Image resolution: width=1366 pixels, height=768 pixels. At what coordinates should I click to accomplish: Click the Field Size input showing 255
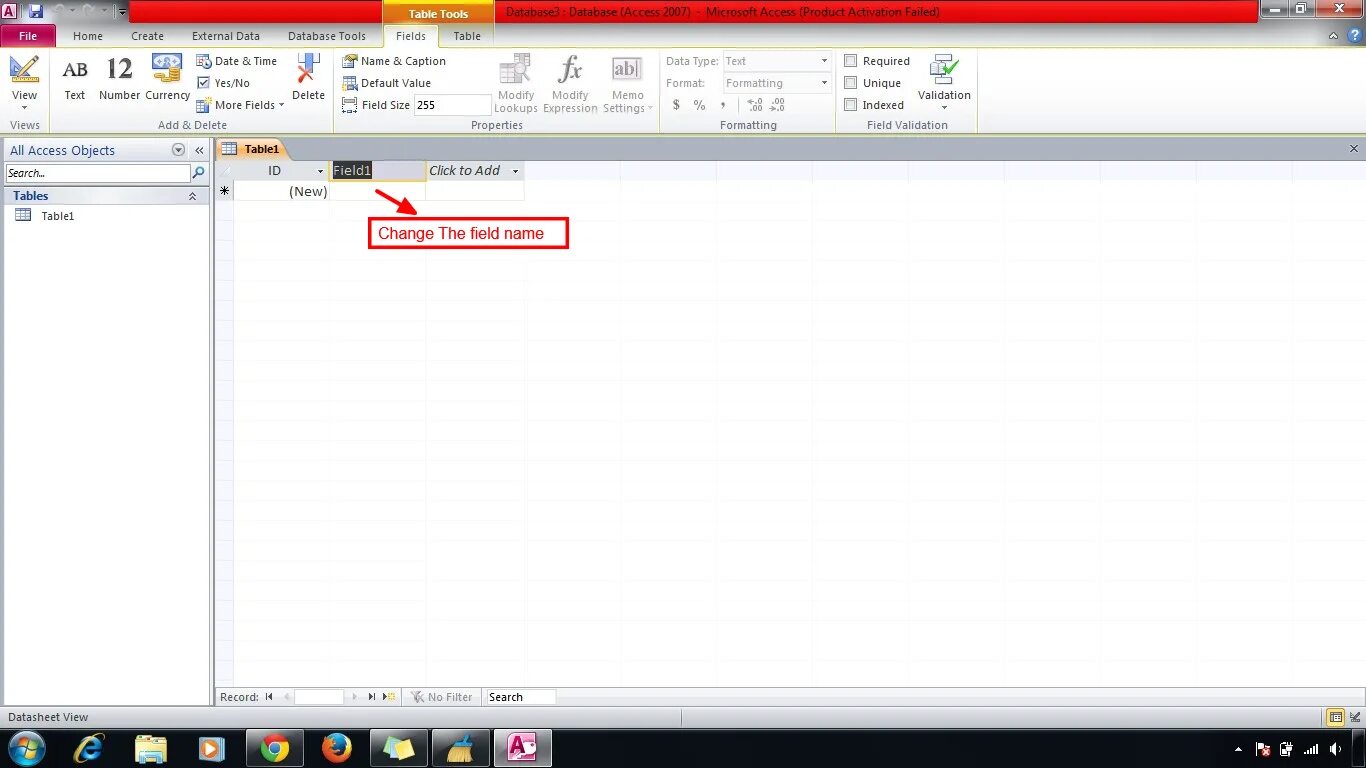[452, 104]
